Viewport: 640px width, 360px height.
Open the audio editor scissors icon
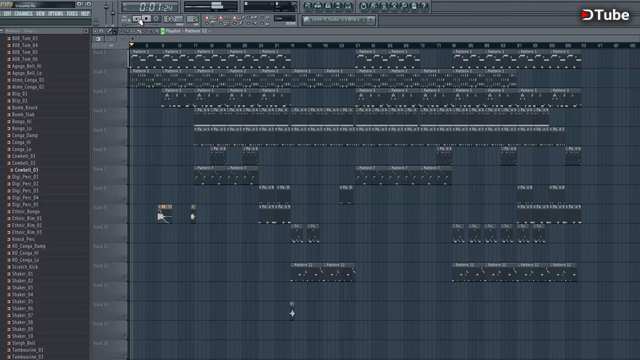pos(393,6)
